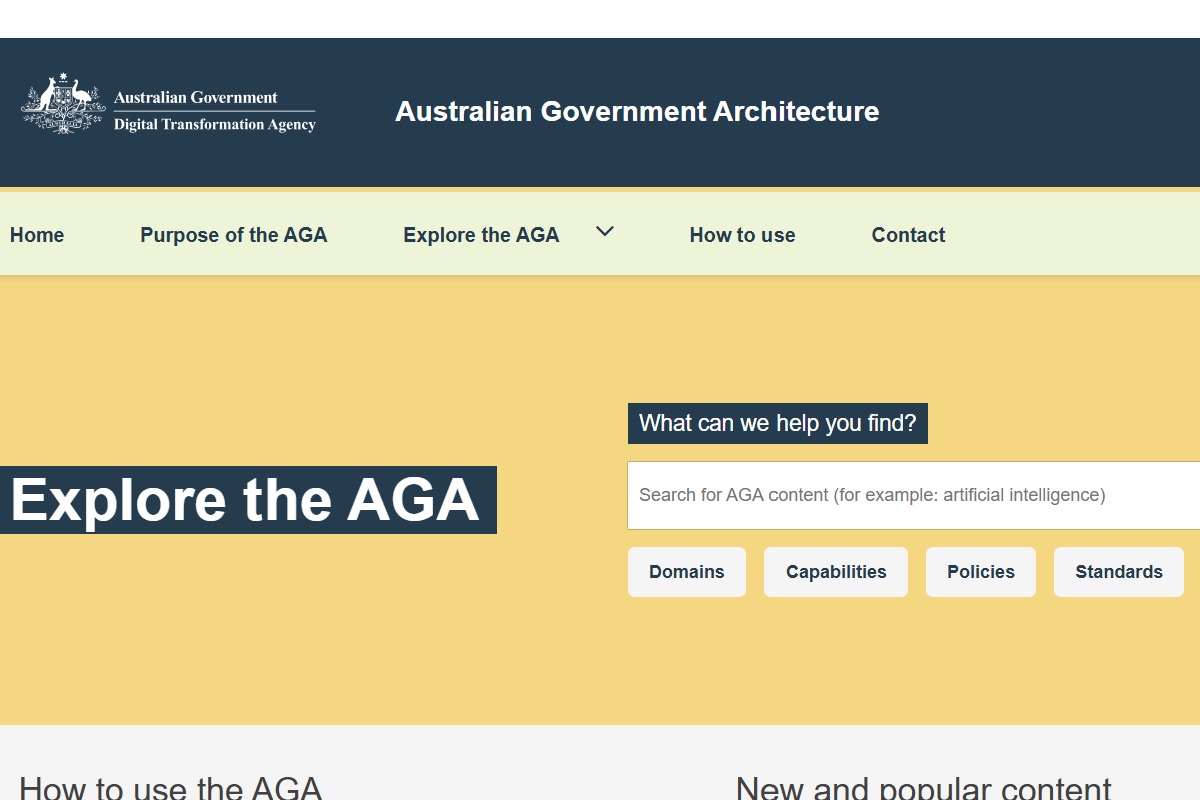Open the Capabilities button

coord(836,572)
